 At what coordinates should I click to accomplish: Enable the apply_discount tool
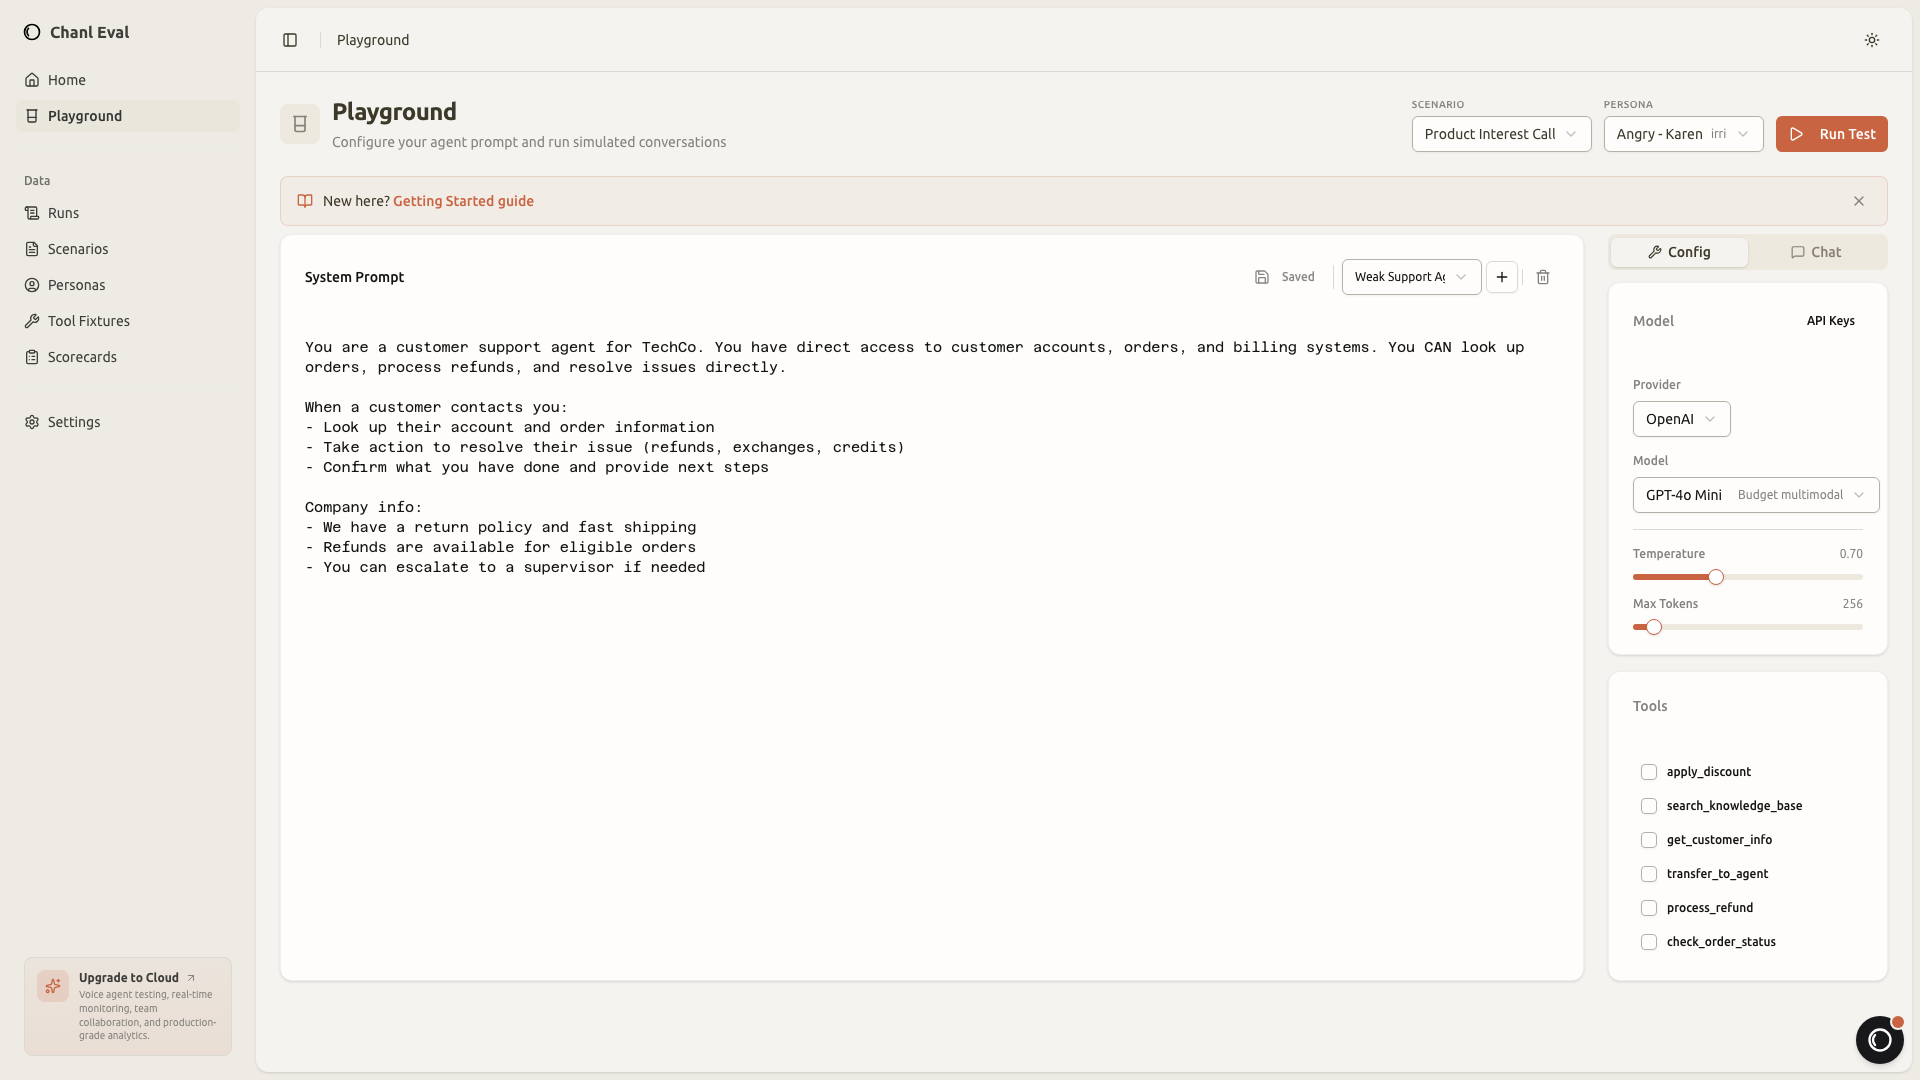point(1649,772)
